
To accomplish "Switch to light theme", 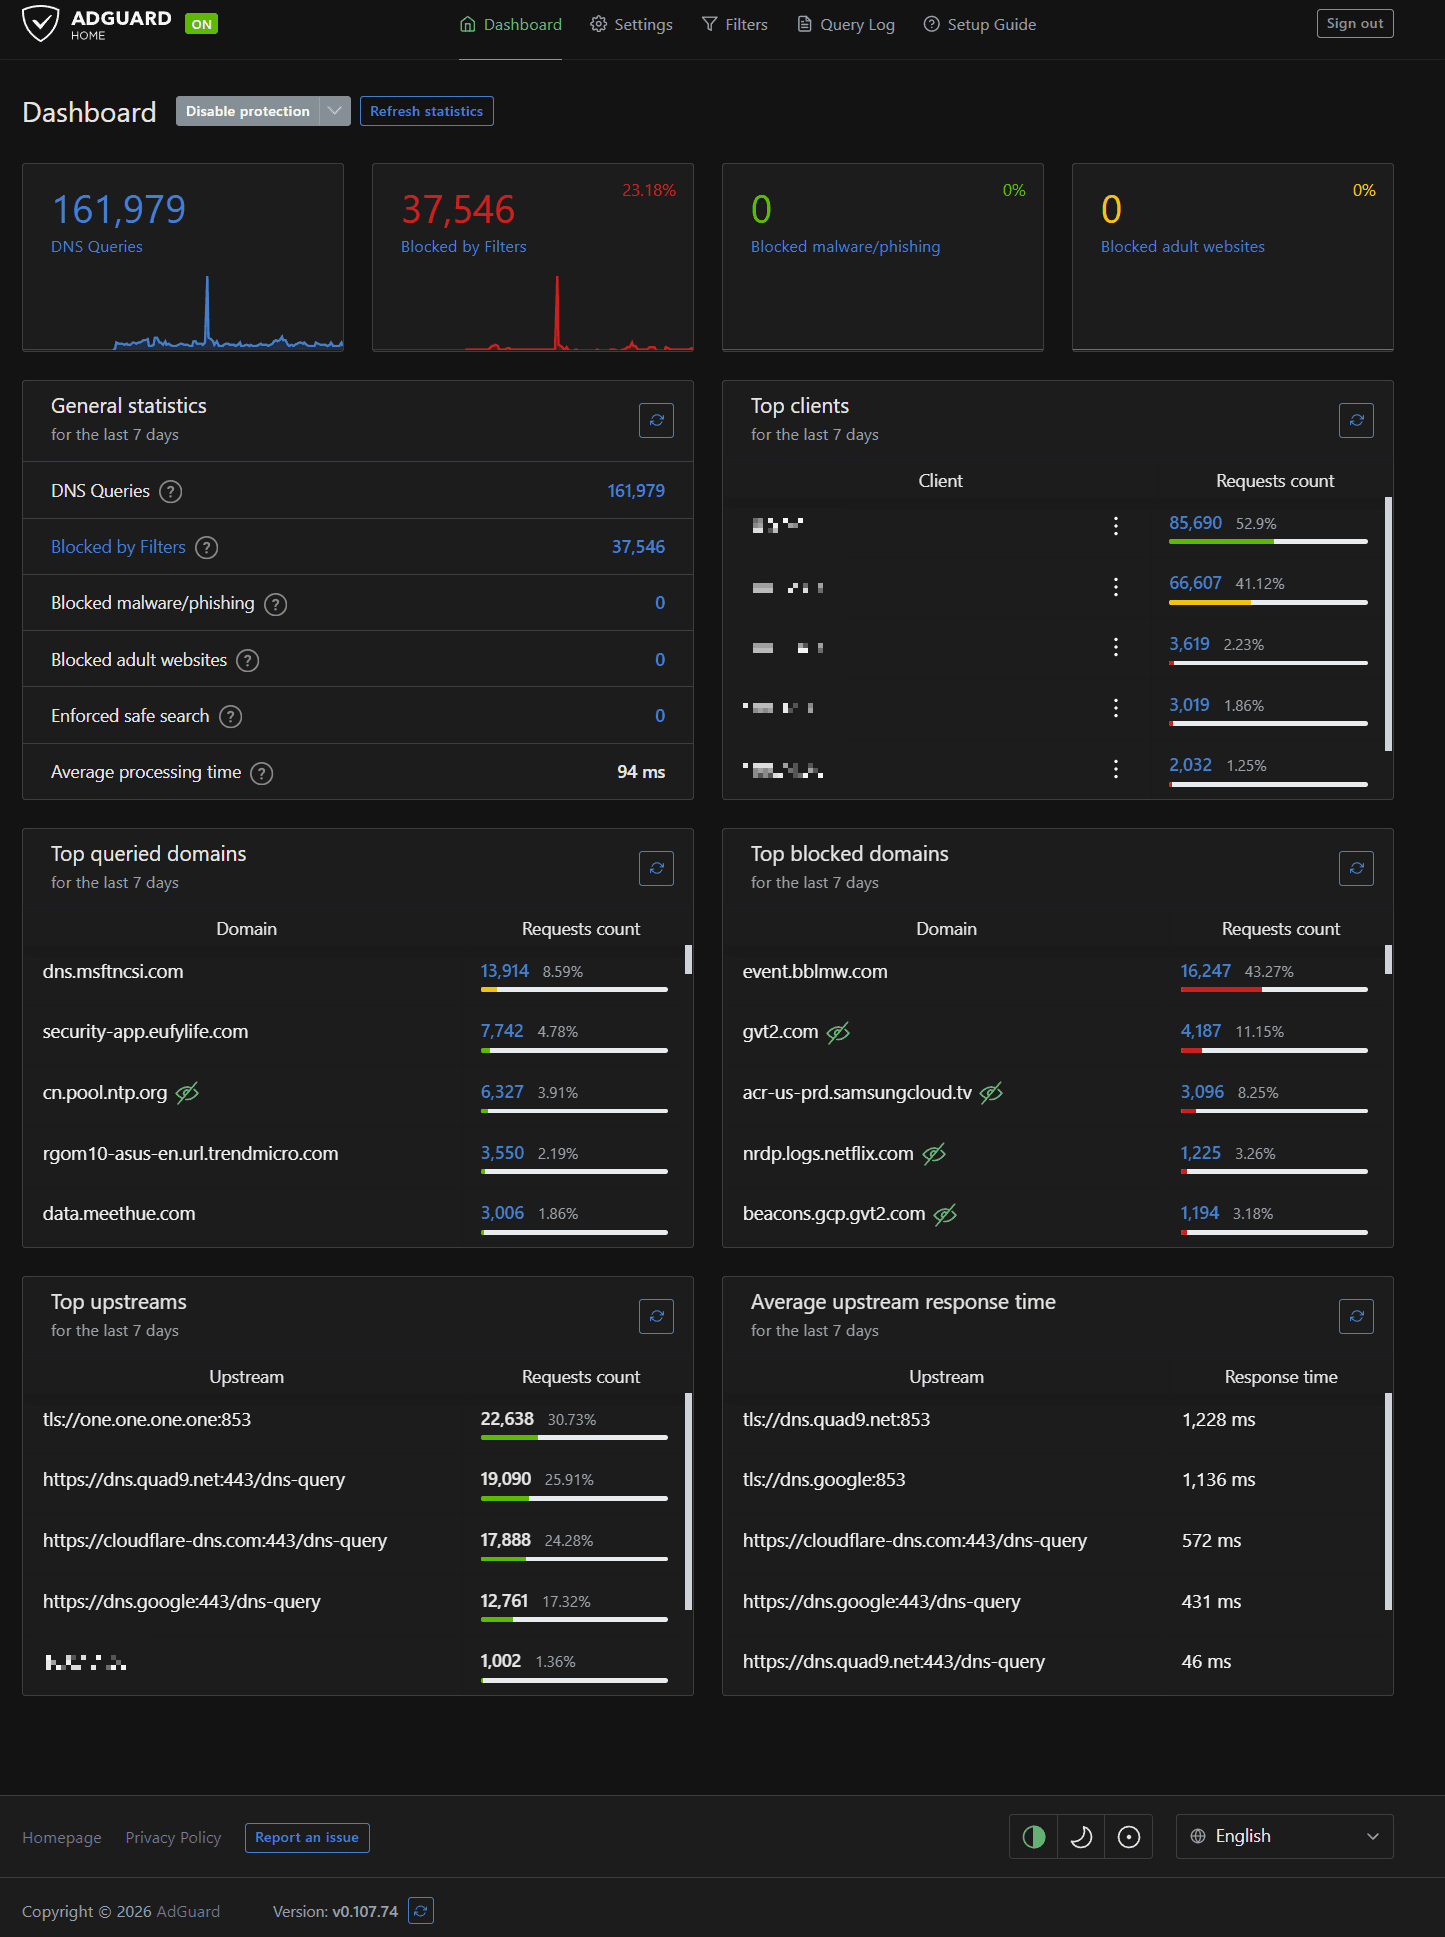I will pos(1129,1837).
